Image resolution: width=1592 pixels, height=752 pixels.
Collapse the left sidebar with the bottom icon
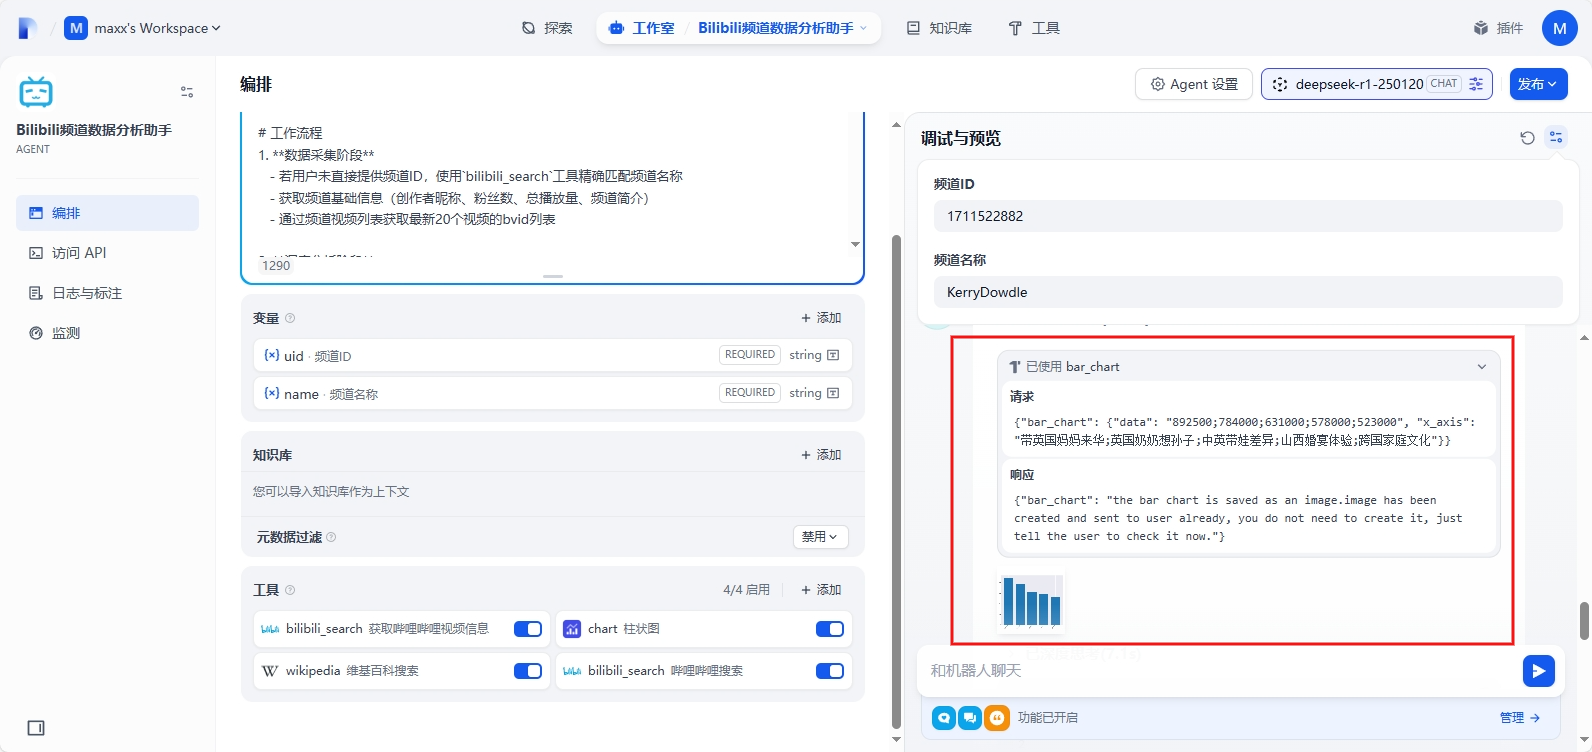(x=36, y=728)
